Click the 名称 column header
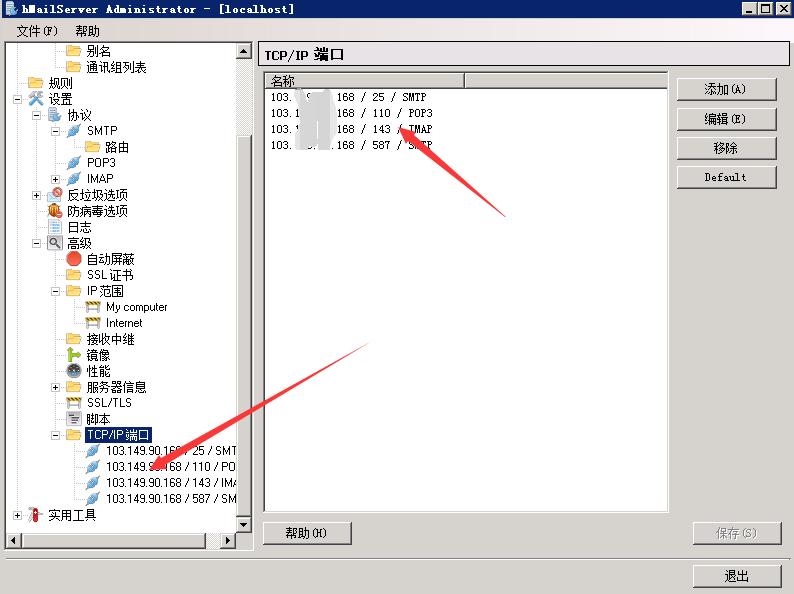Image resolution: width=794 pixels, height=594 pixels. click(365, 81)
